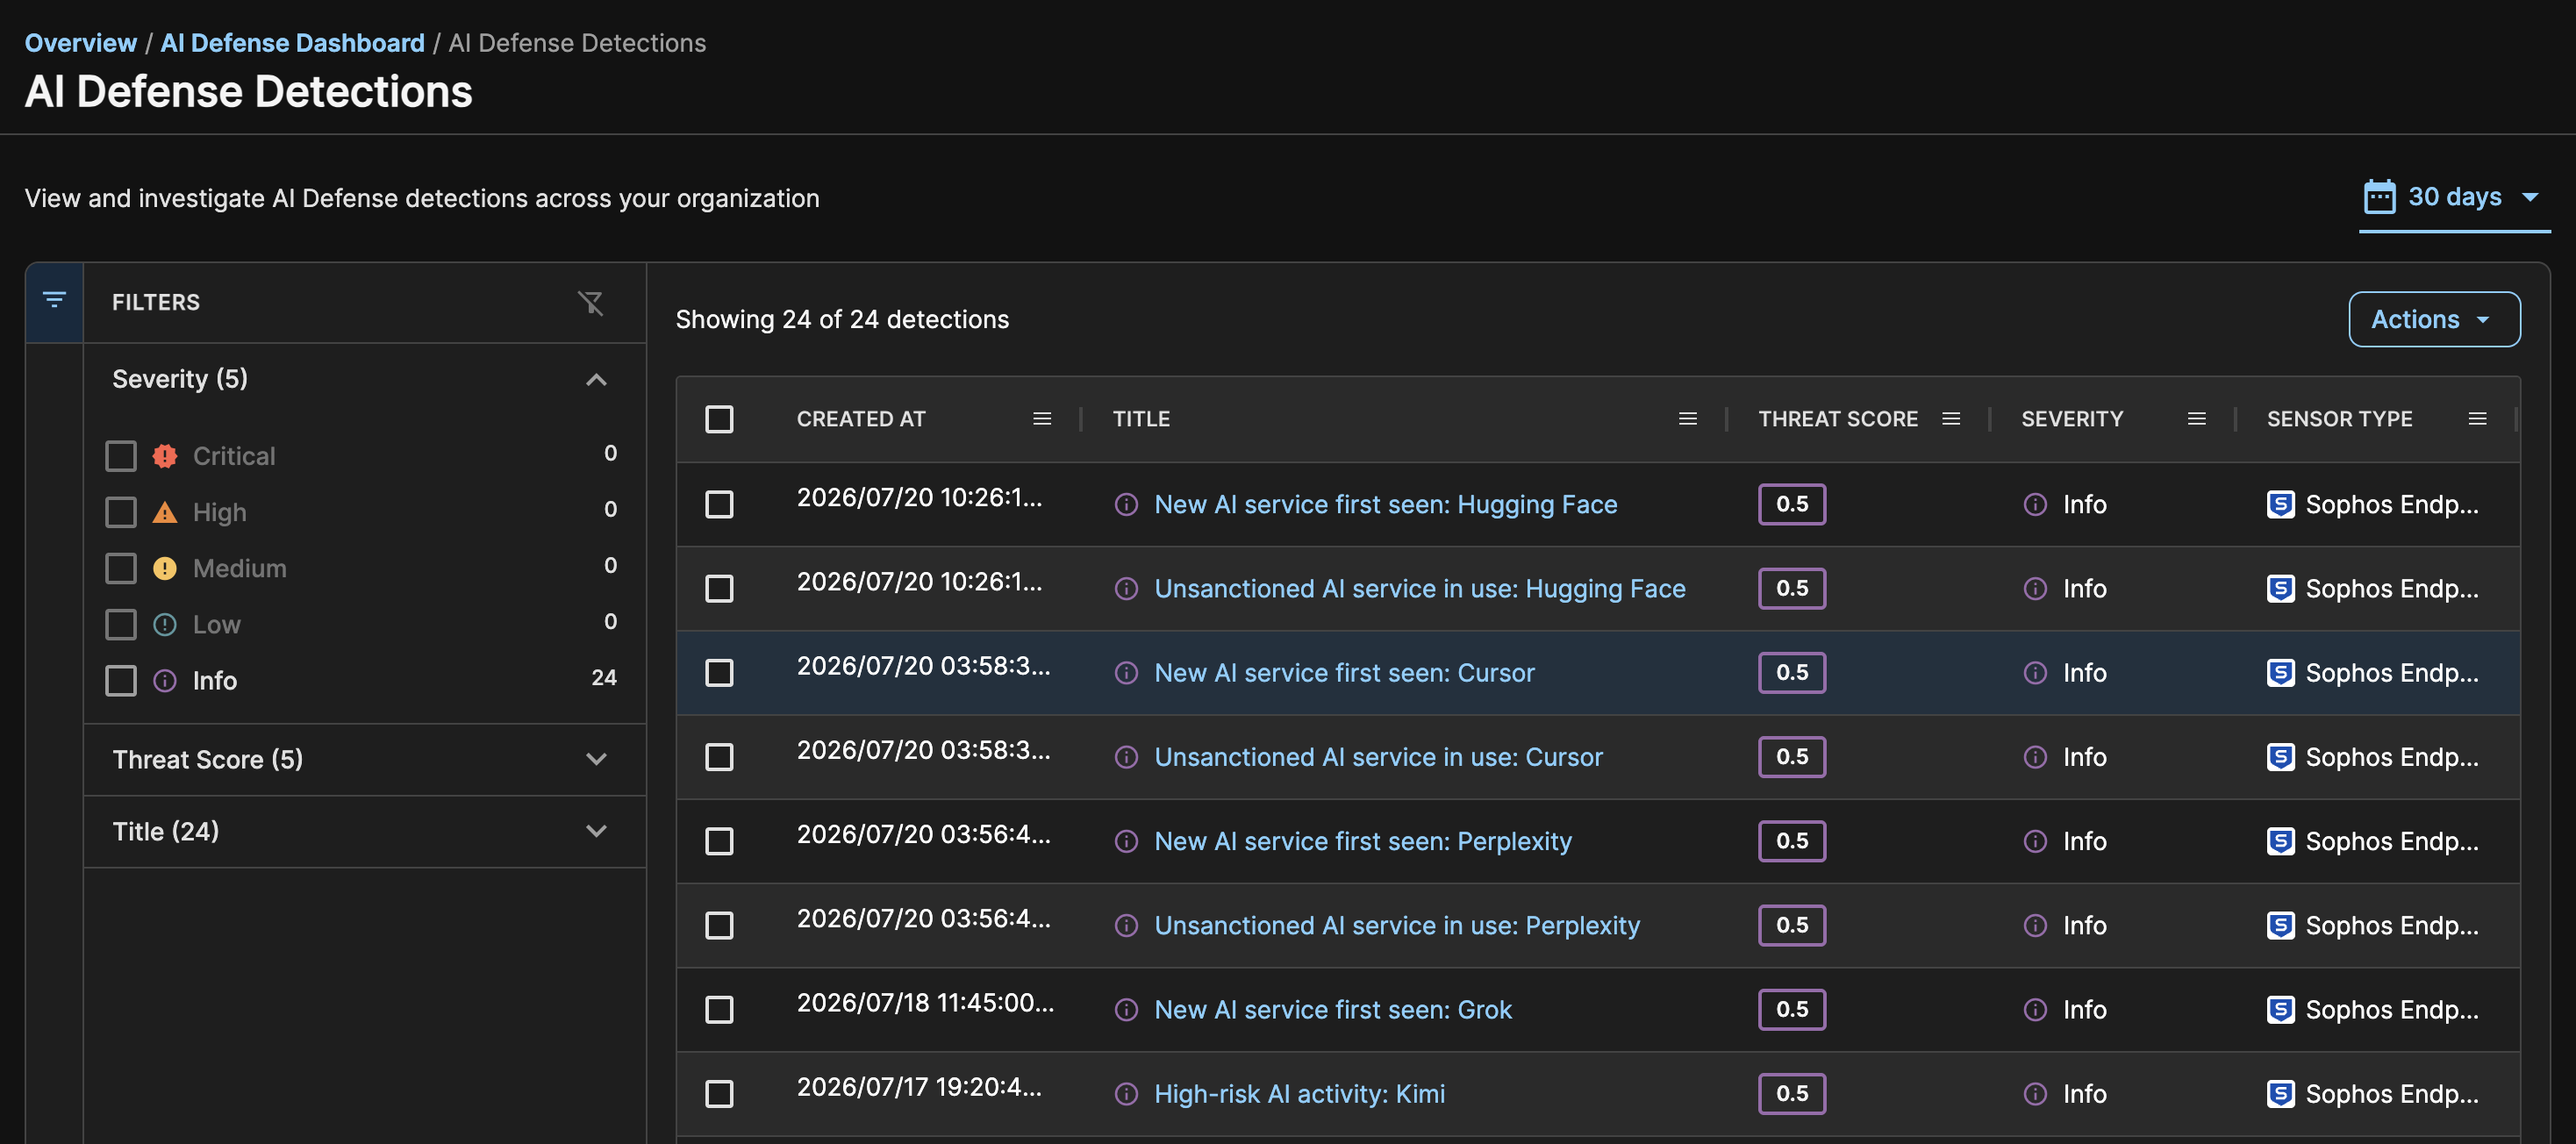Open Unsanctioned AI service in use: Perplexity
This screenshot has height=1144, width=2576.
(1397, 925)
